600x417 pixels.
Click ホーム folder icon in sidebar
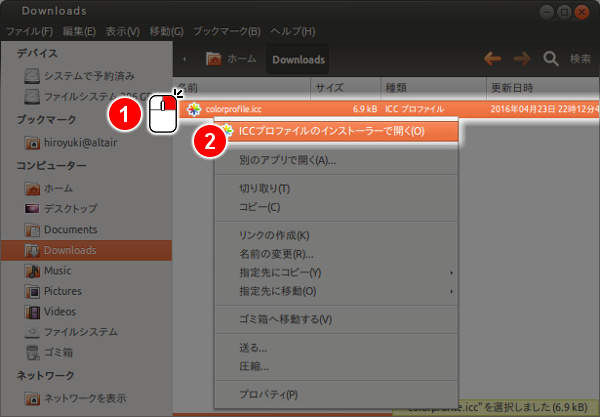[33, 188]
